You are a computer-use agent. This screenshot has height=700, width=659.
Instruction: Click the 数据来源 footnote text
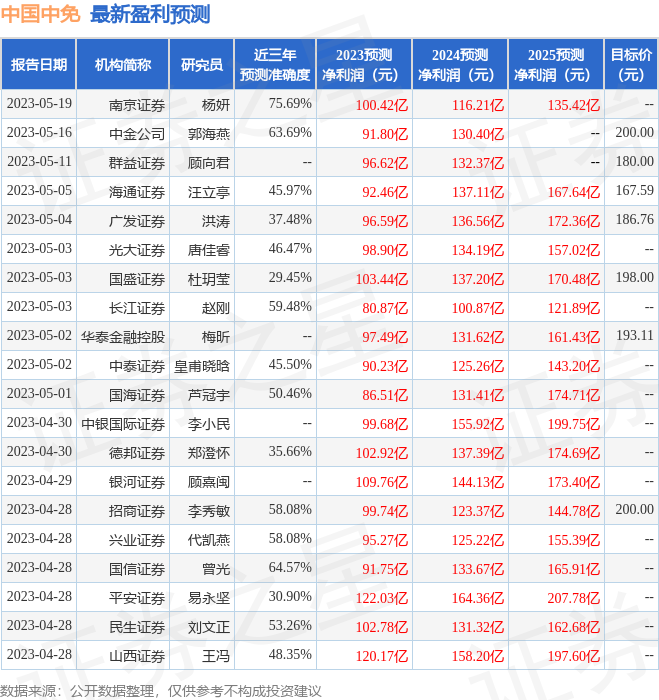[x=161, y=691]
